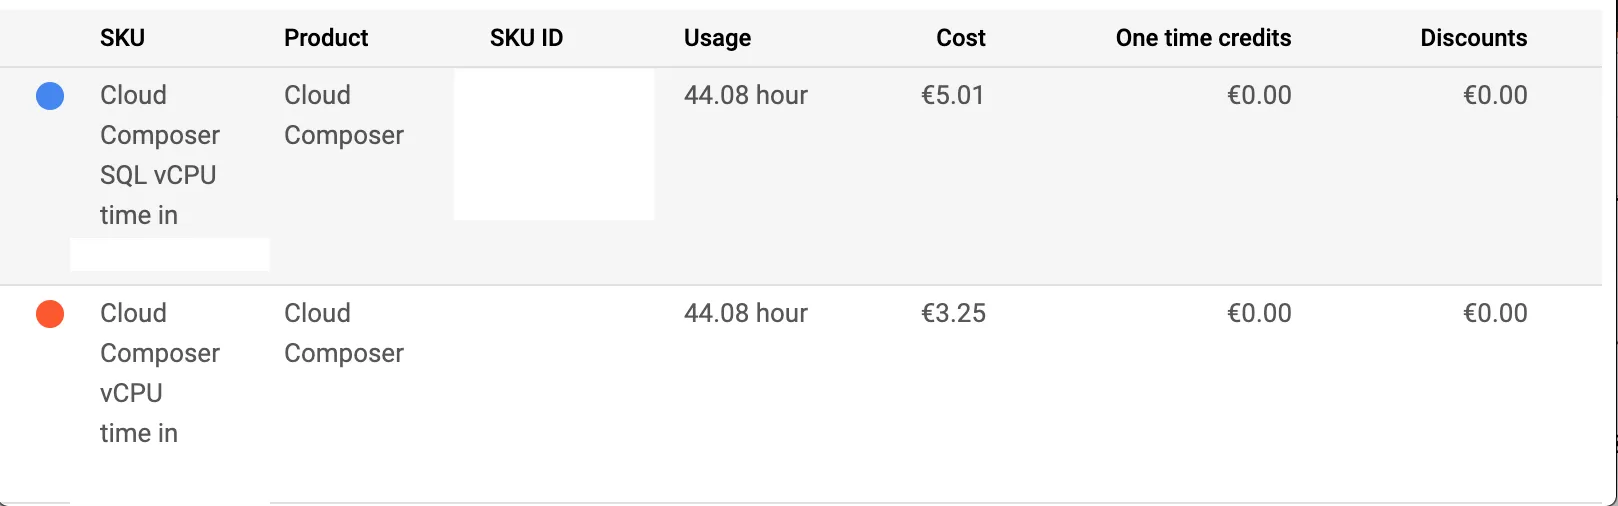Select second row's one time credits €0.00

(x=1259, y=314)
